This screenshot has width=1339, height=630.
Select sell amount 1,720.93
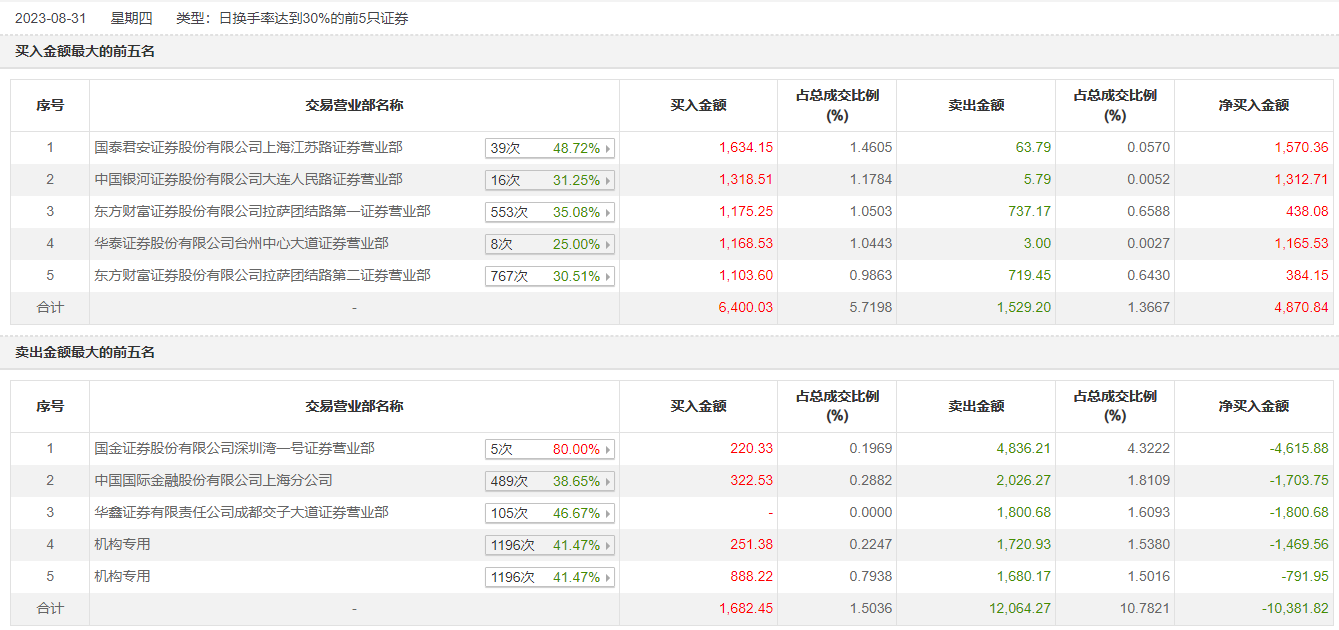1023,545
